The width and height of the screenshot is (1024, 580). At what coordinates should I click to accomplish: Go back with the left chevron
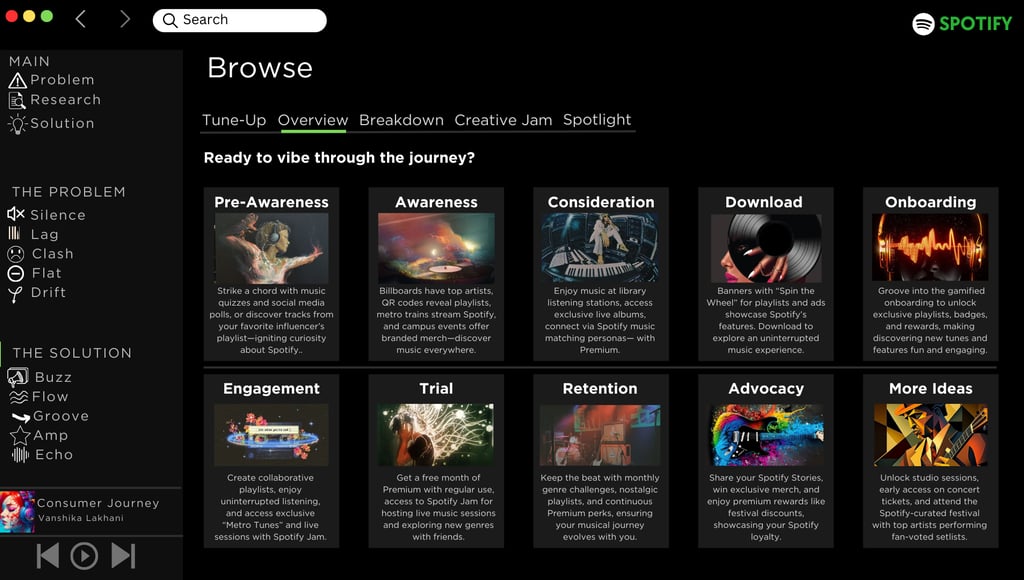tap(81, 19)
